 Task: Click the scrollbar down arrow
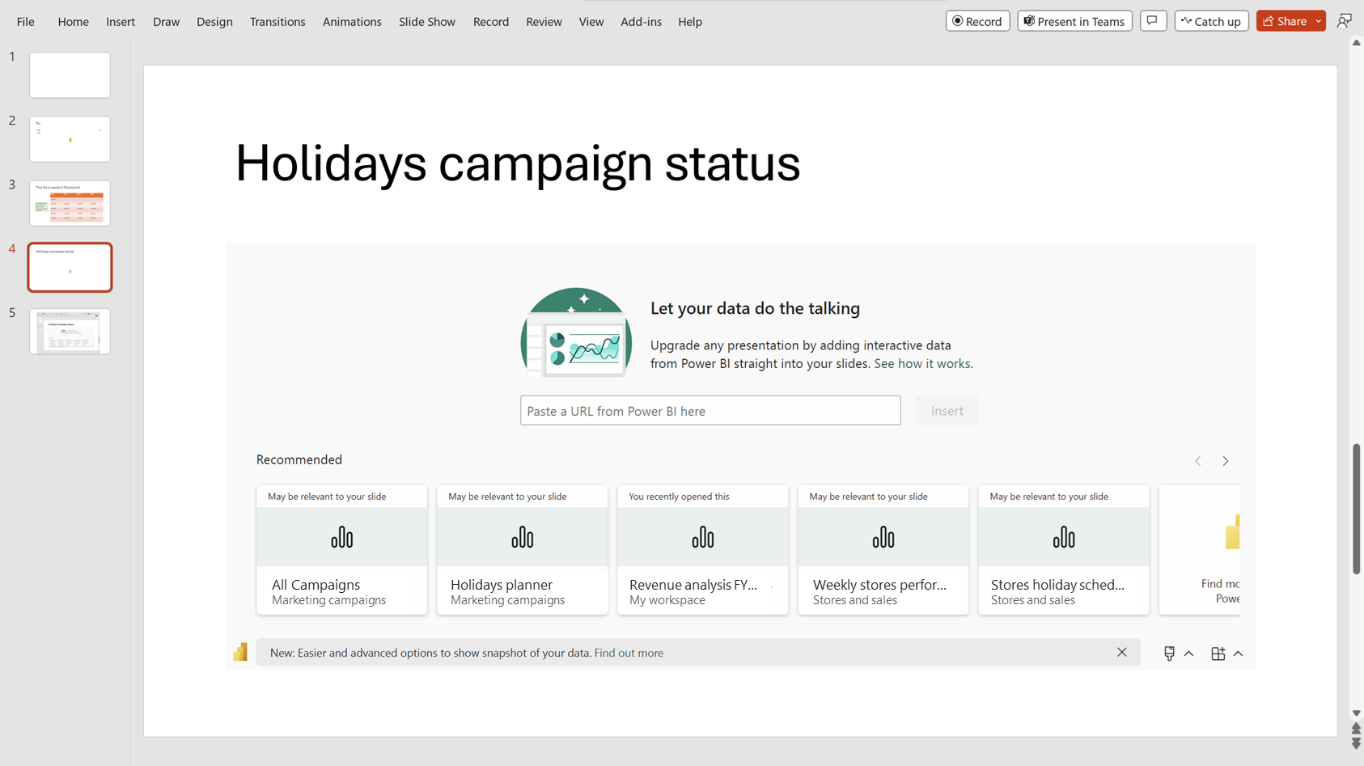1356,713
